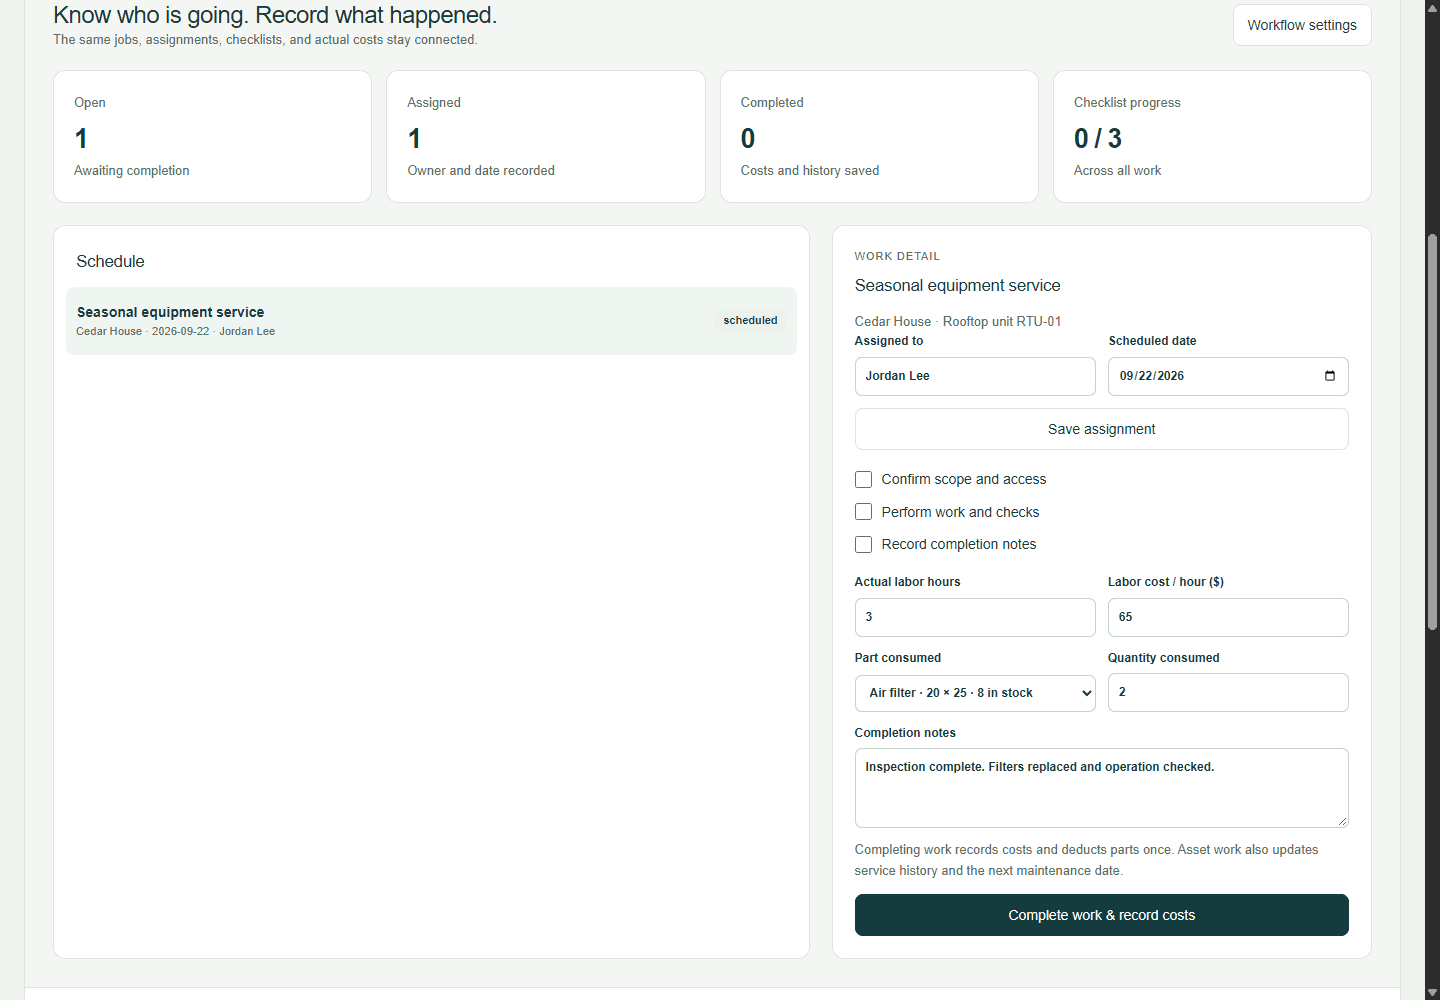This screenshot has height=1000, width=1440.
Task: Select the Seasonal equipment service schedule row
Action: click(431, 321)
